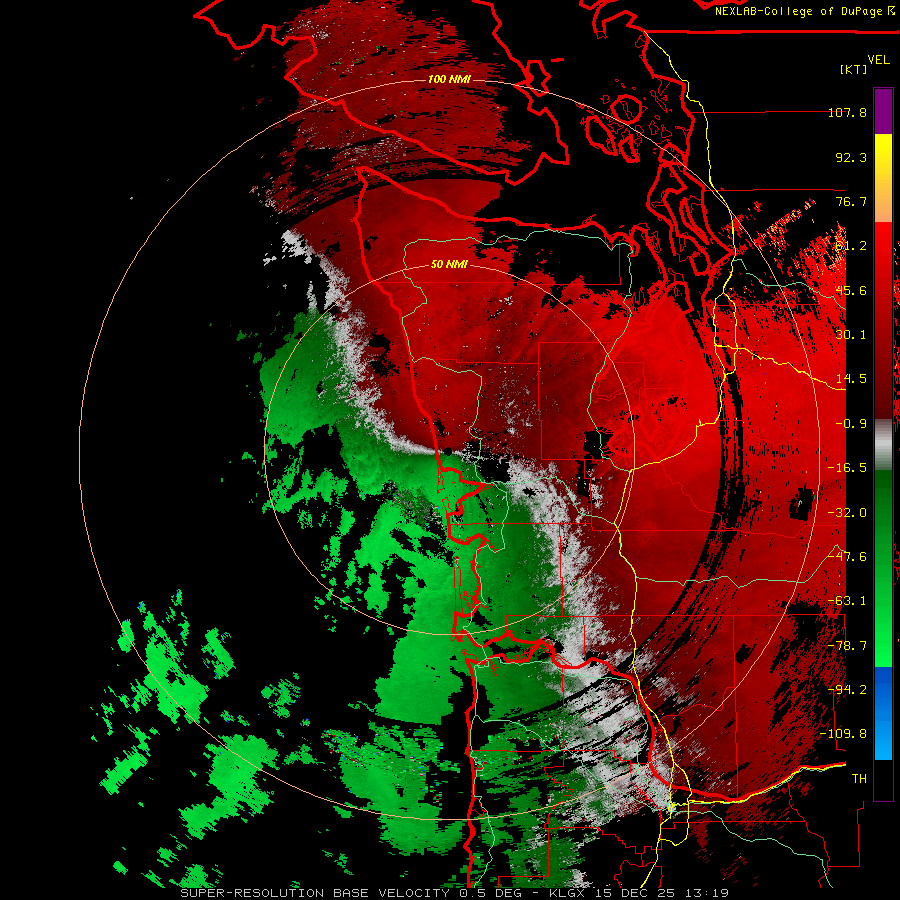Select the 30.1 scale value
Viewport: 900px width, 900px height.
tap(851, 335)
